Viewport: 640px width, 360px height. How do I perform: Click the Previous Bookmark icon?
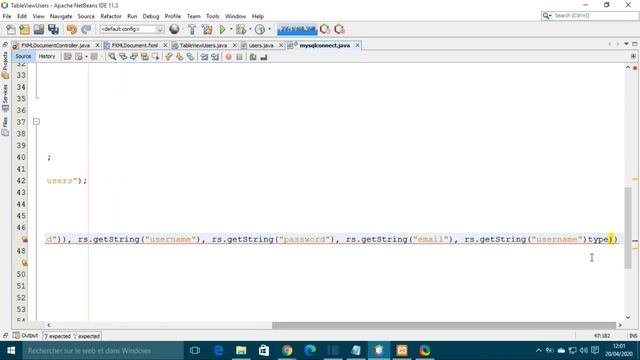[169, 57]
